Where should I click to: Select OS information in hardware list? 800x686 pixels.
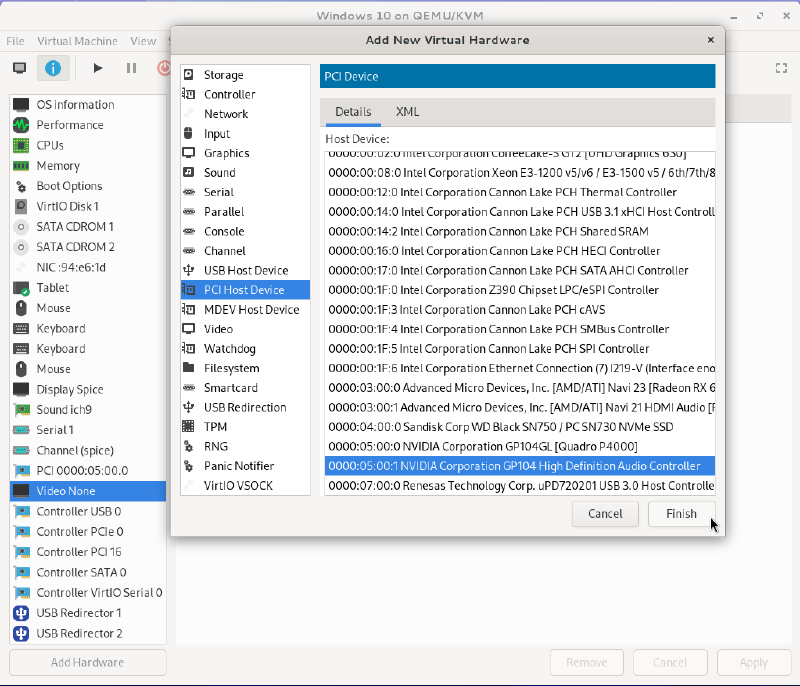88,105
